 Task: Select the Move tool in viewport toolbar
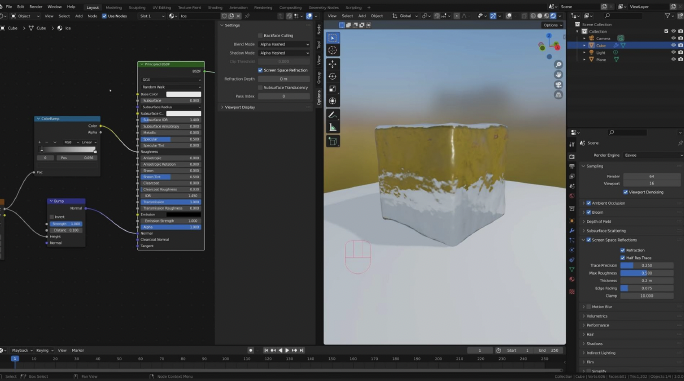332,64
